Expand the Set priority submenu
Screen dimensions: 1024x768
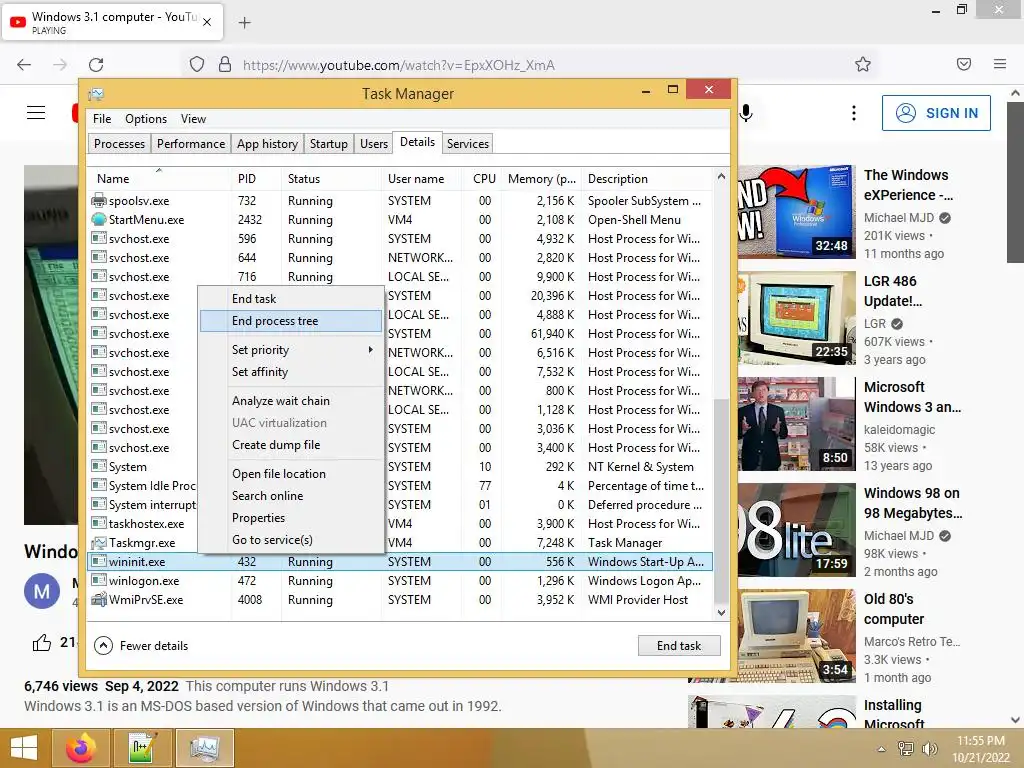pyautogui.click(x=291, y=350)
